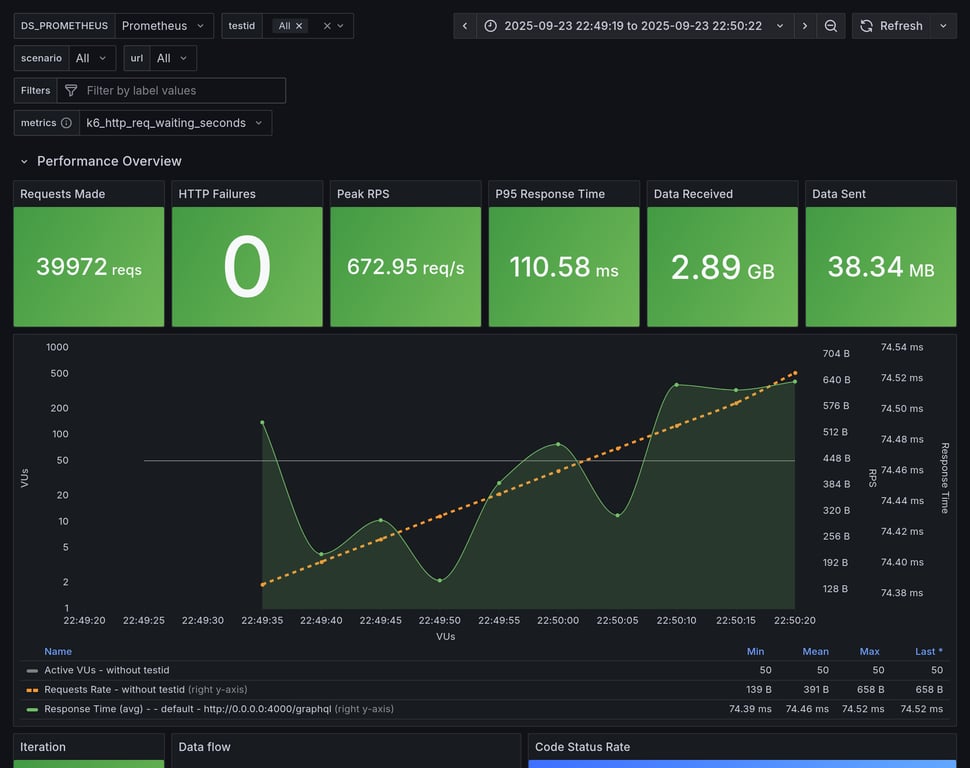Click the Refresh button

pos(891,26)
